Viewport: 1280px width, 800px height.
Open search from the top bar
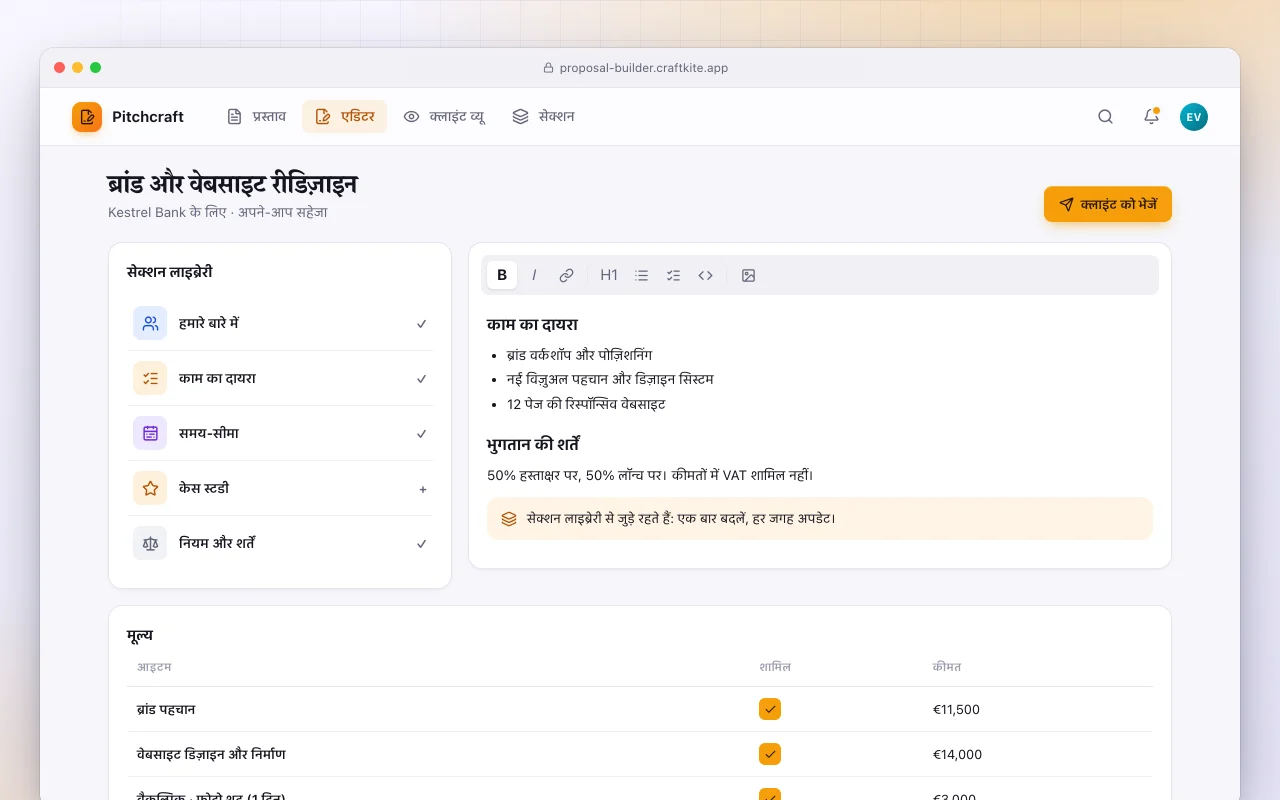click(1105, 117)
